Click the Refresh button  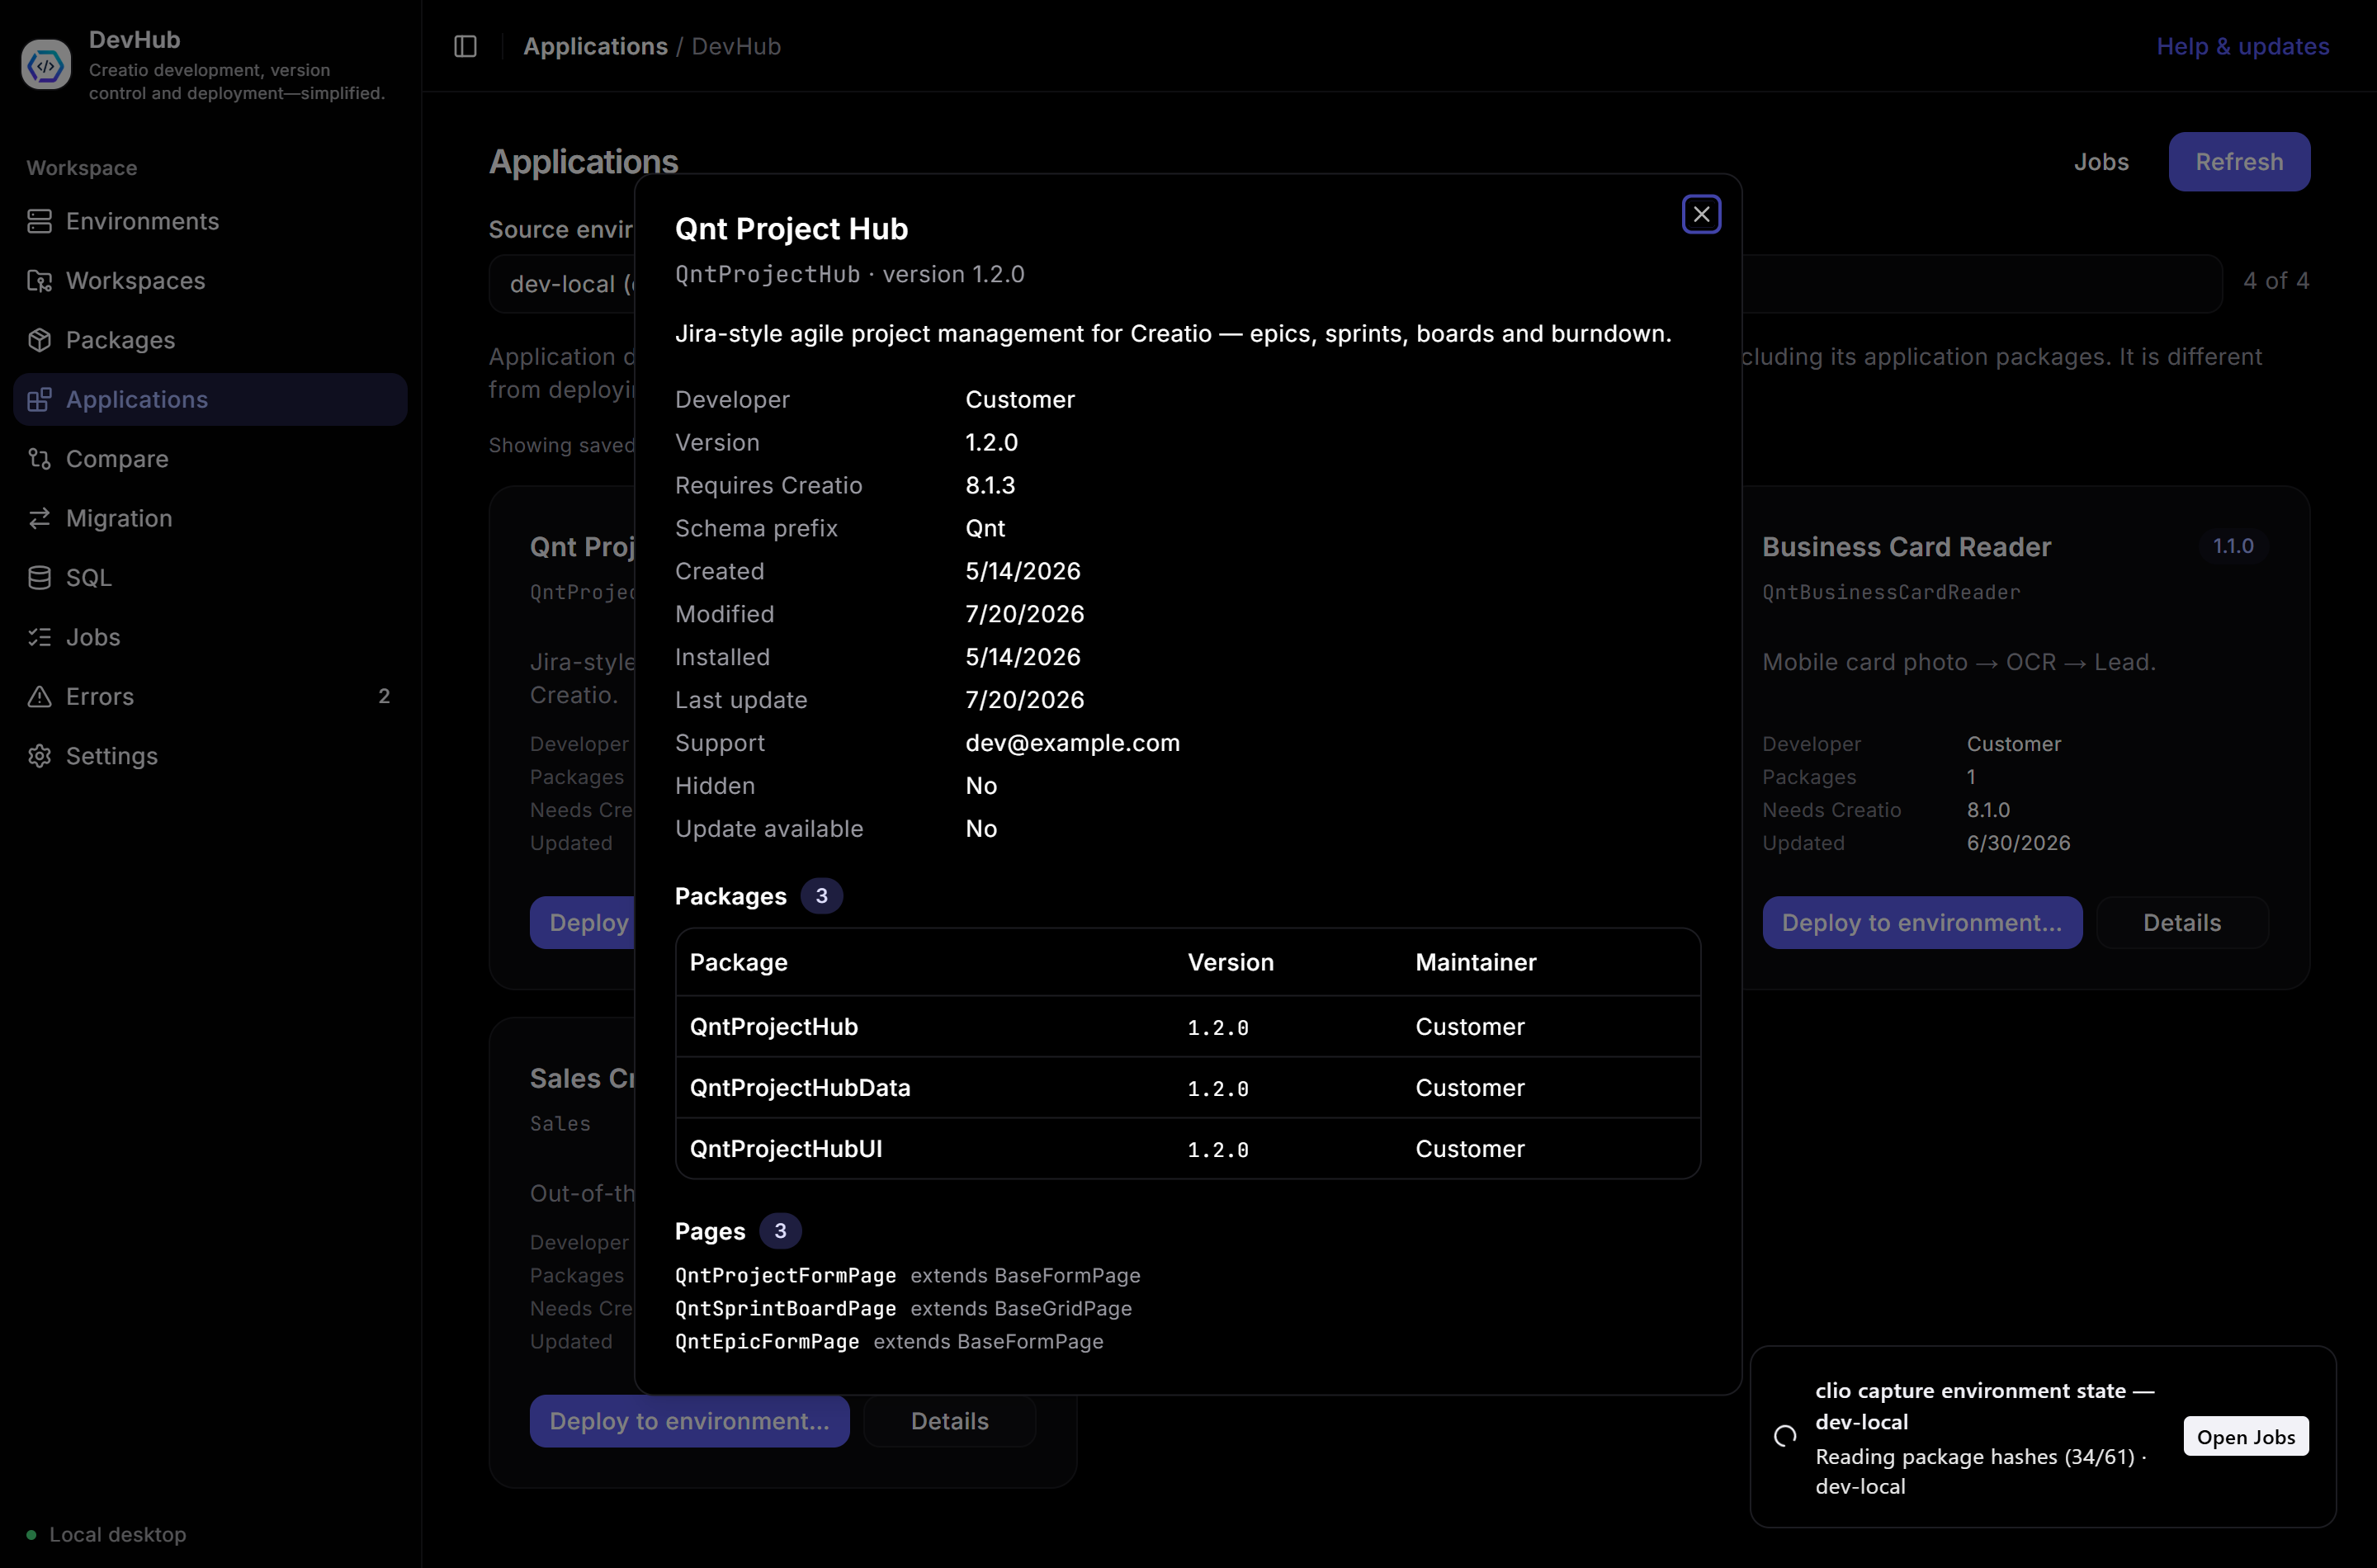pos(2239,162)
